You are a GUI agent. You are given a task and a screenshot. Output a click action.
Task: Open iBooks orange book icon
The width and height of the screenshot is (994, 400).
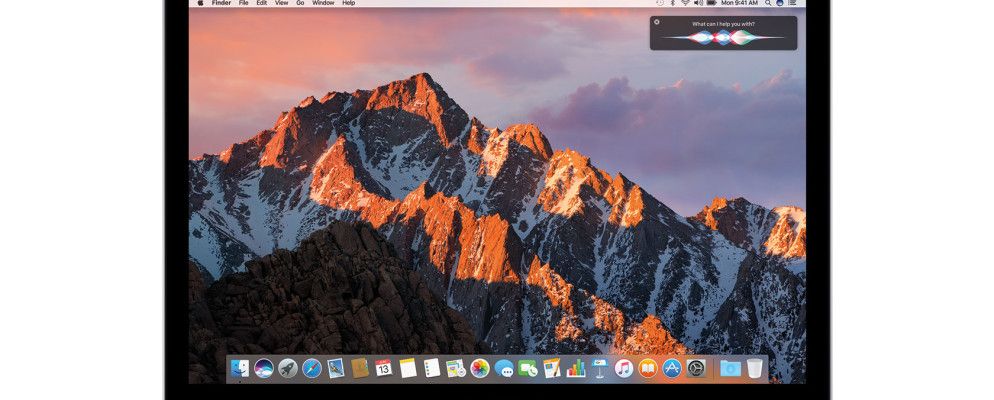[x=648, y=368]
